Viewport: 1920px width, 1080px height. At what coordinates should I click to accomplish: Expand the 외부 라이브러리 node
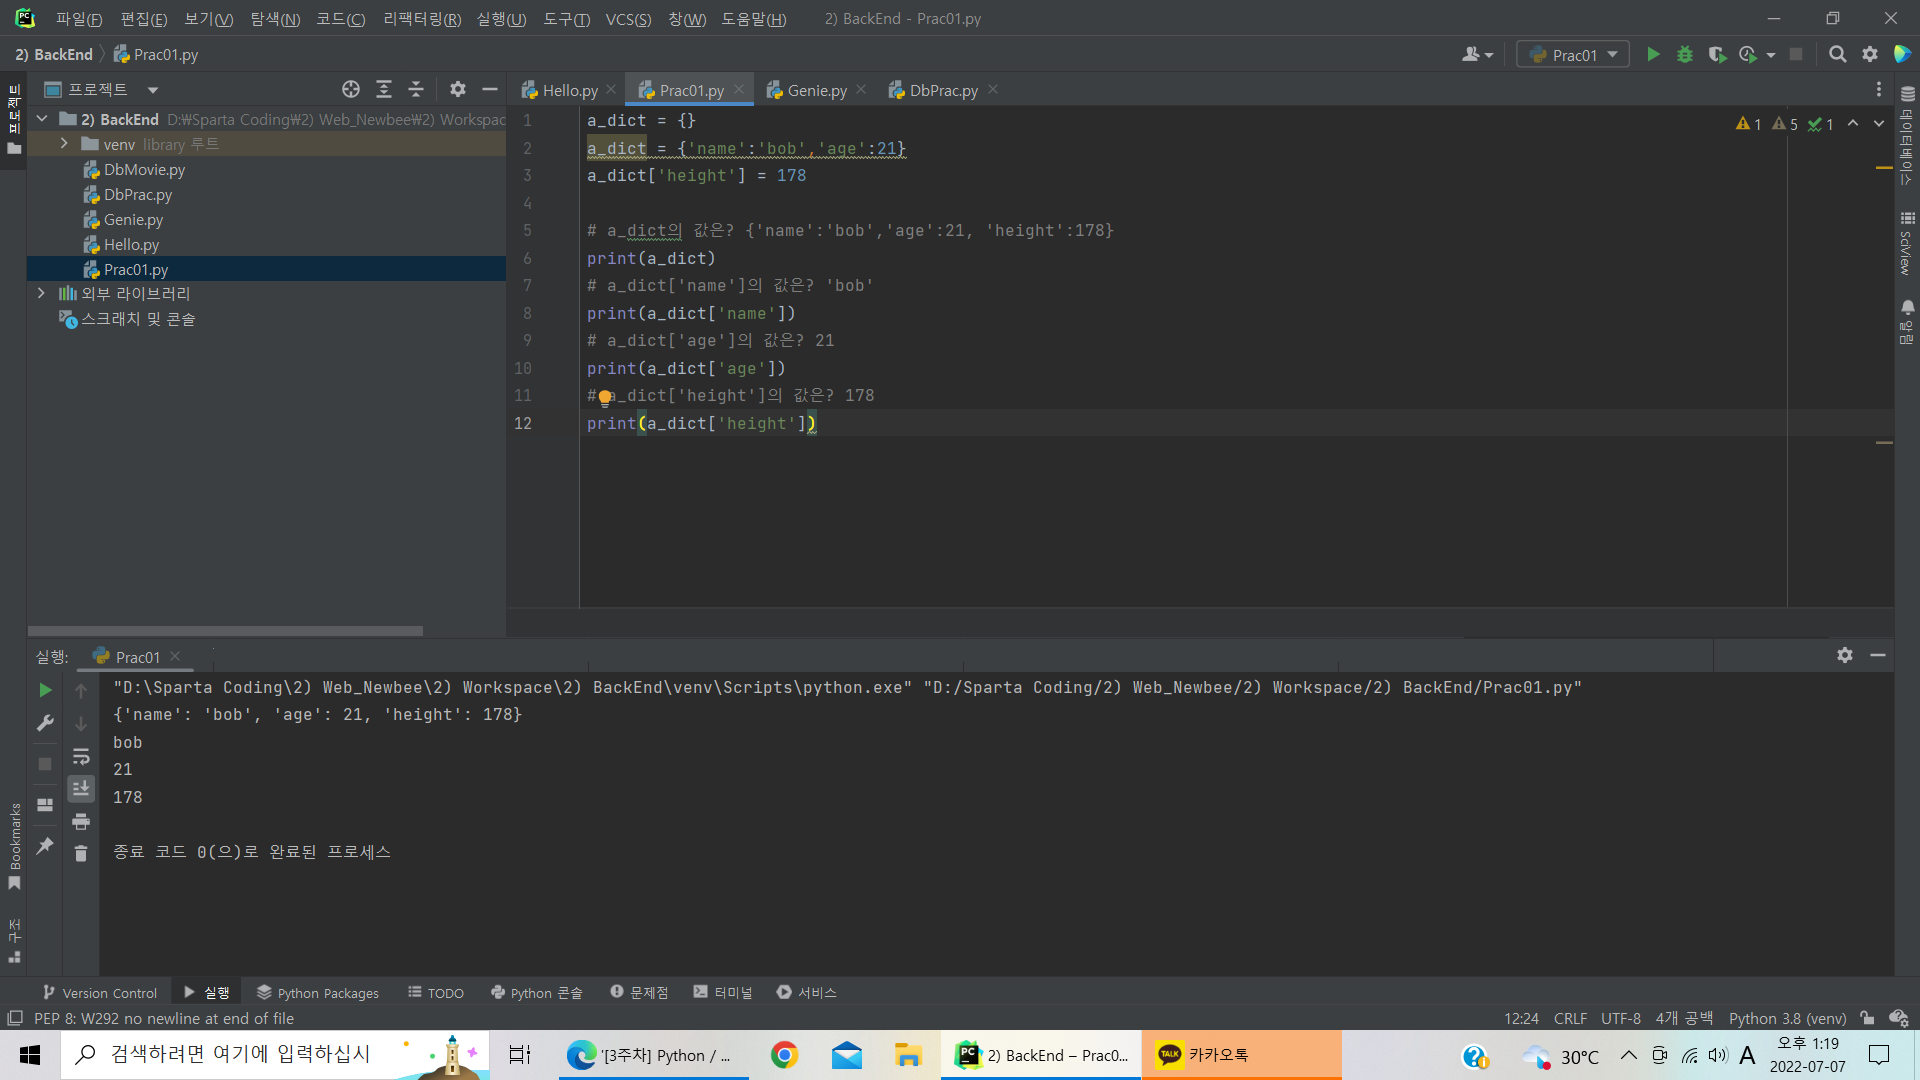click(x=41, y=294)
